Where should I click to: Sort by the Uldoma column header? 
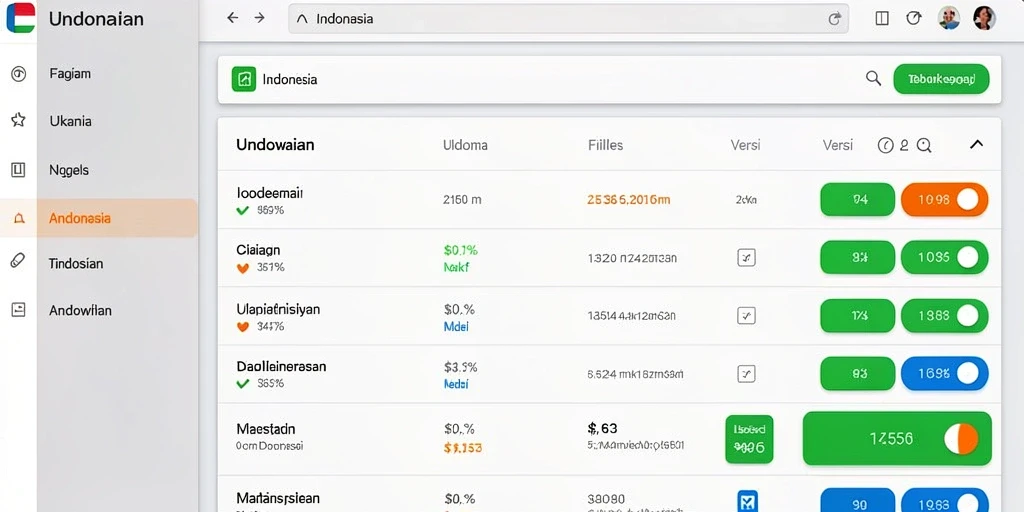coord(465,145)
